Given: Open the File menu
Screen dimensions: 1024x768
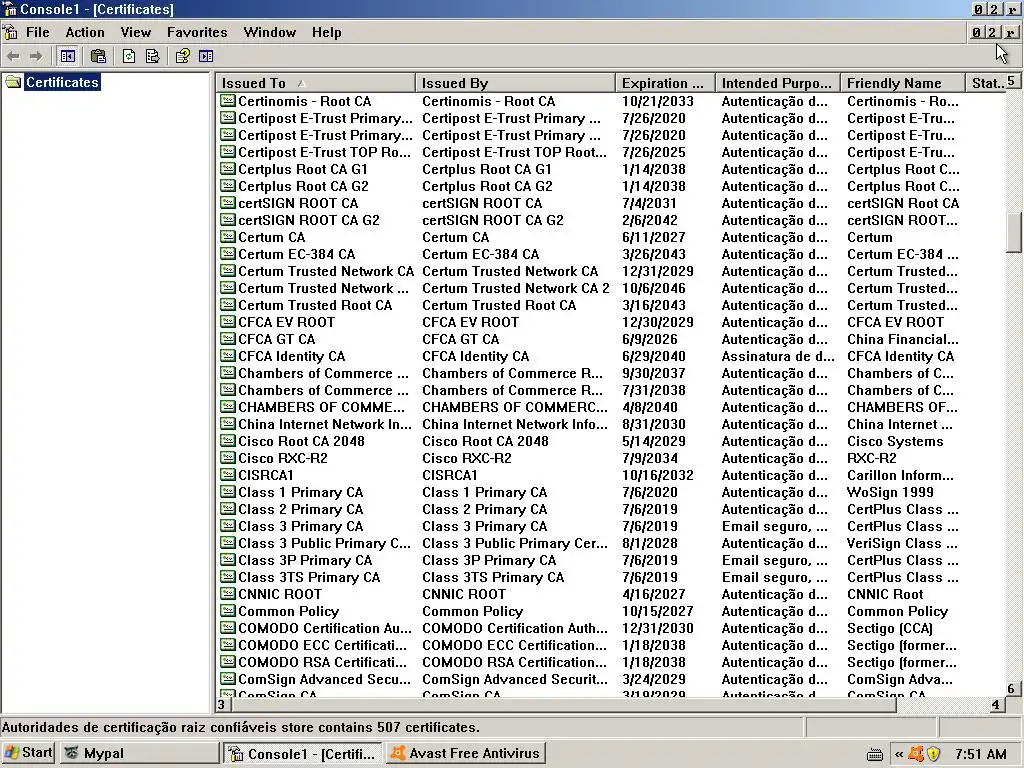Looking at the screenshot, I should tap(37, 32).
